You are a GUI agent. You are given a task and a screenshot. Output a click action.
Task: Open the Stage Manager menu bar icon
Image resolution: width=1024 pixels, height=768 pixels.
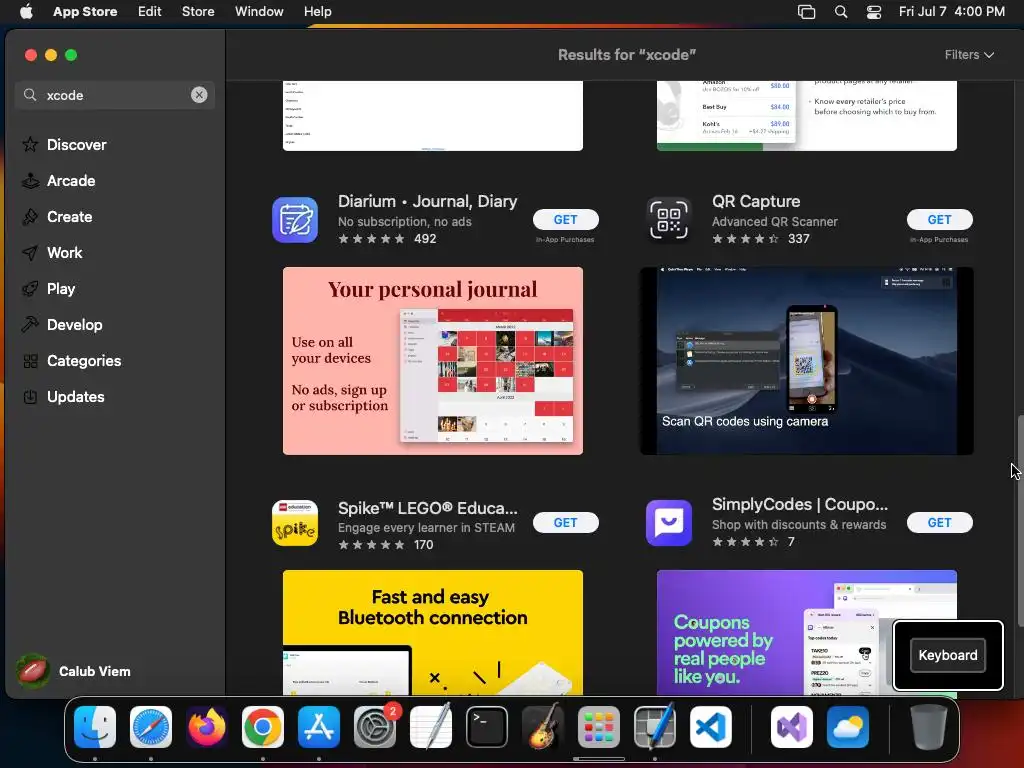pyautogui.click(x=807, y=12)
